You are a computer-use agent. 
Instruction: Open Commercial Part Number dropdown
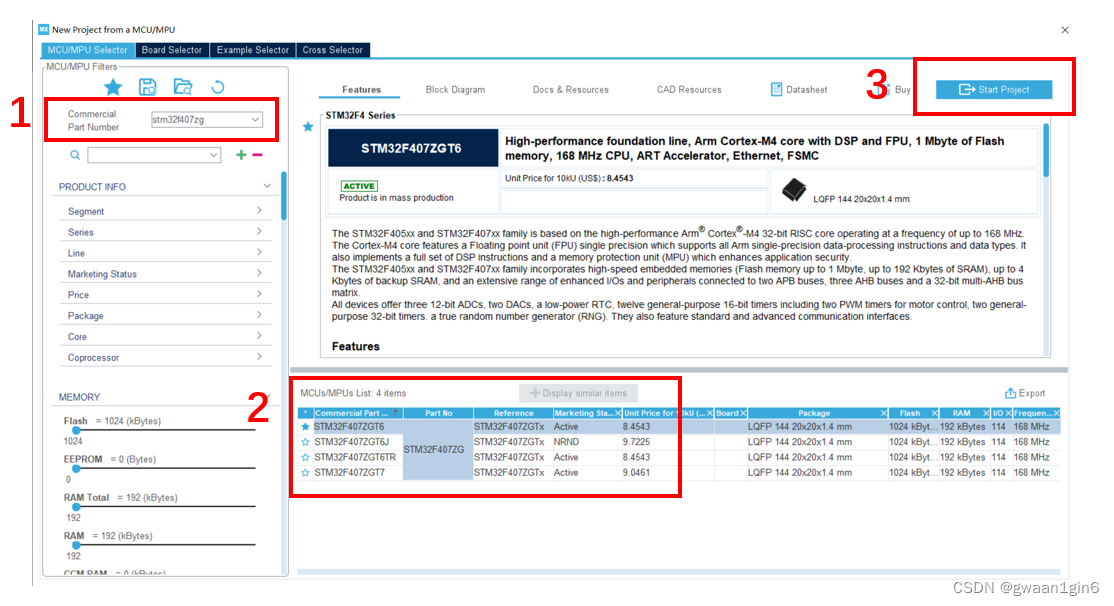click(255, 119)
